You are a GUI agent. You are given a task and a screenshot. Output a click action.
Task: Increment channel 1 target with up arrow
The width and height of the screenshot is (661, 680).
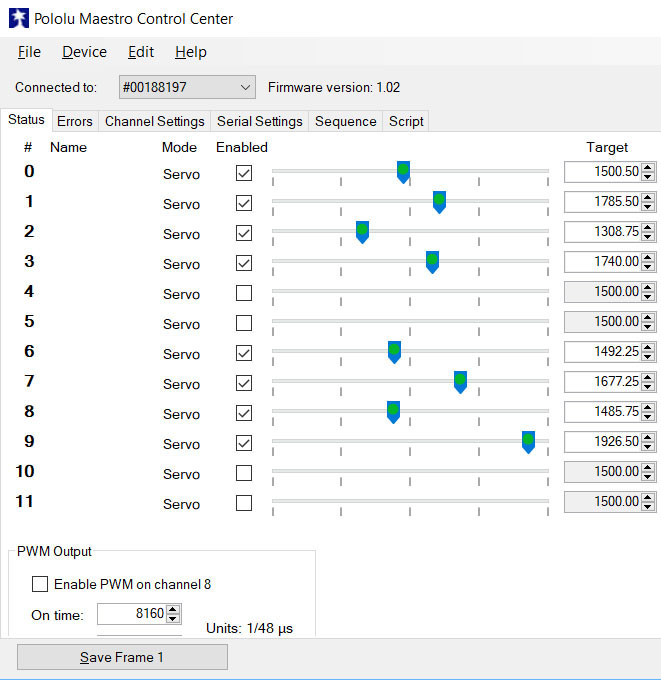[x=648, y=197]
